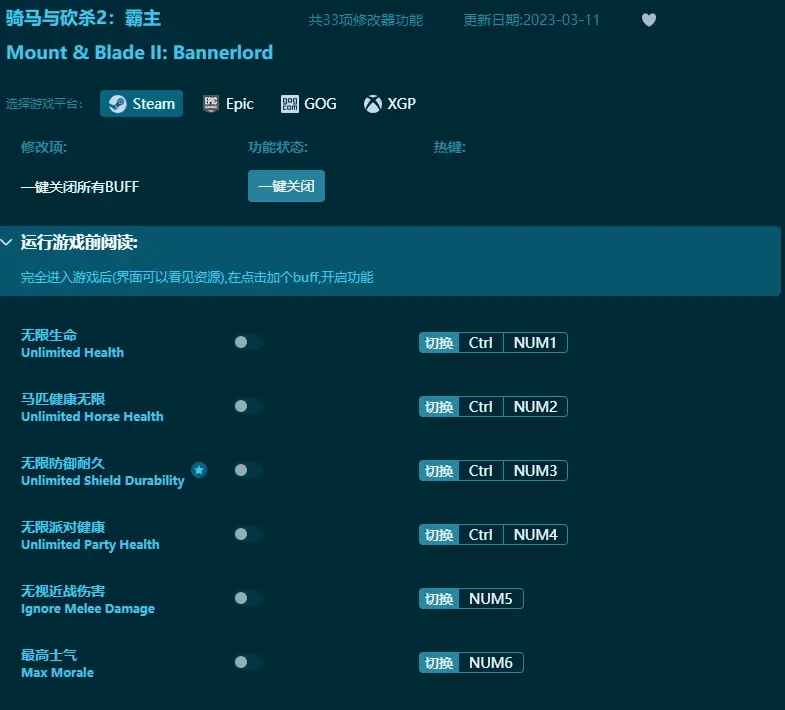Click the NUM1 hotkey box

click(535, 343)
